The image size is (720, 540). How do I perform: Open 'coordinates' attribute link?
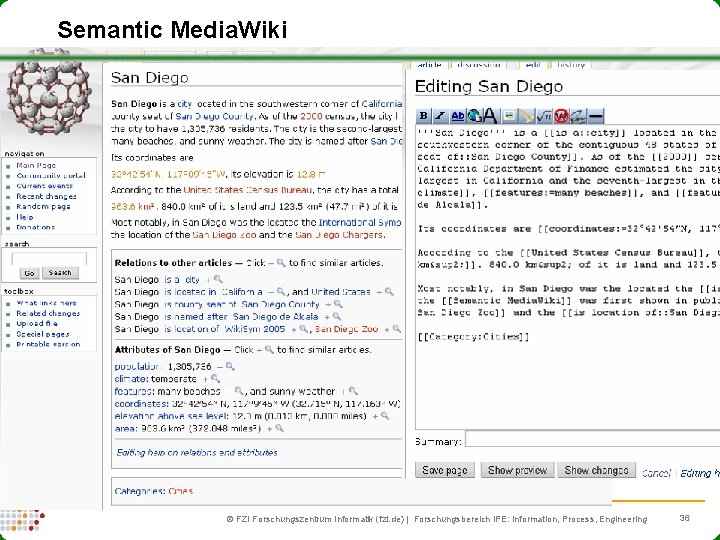click(x=141, y=404)
